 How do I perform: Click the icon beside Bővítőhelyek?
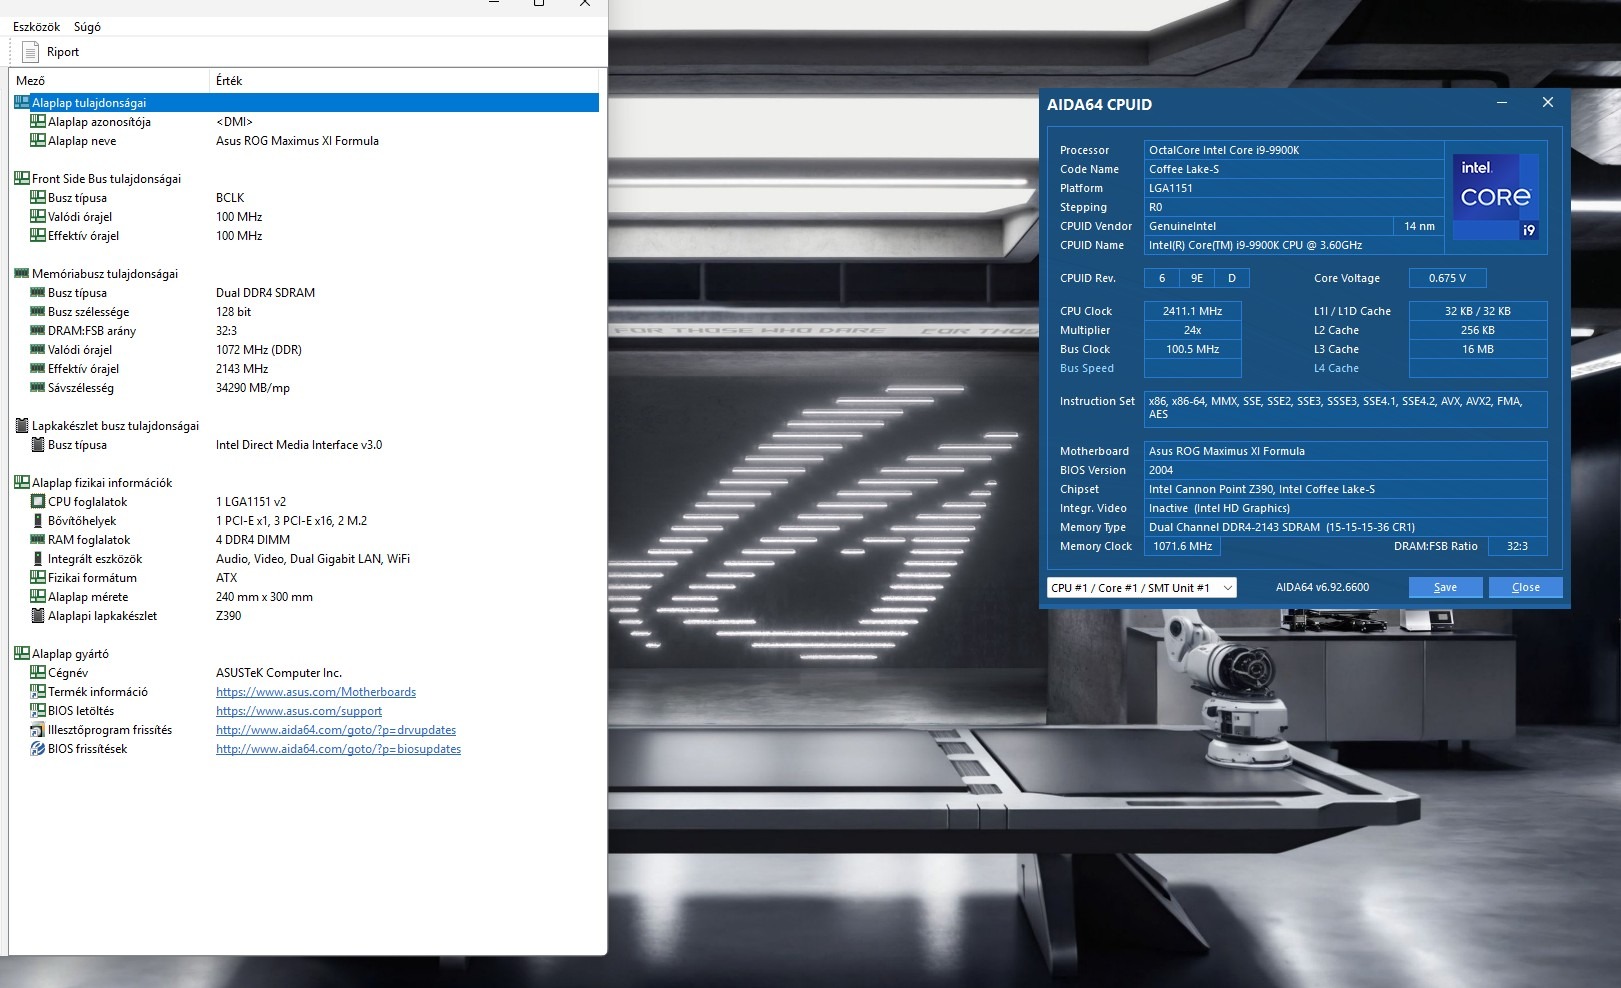(x=38, y=520)
